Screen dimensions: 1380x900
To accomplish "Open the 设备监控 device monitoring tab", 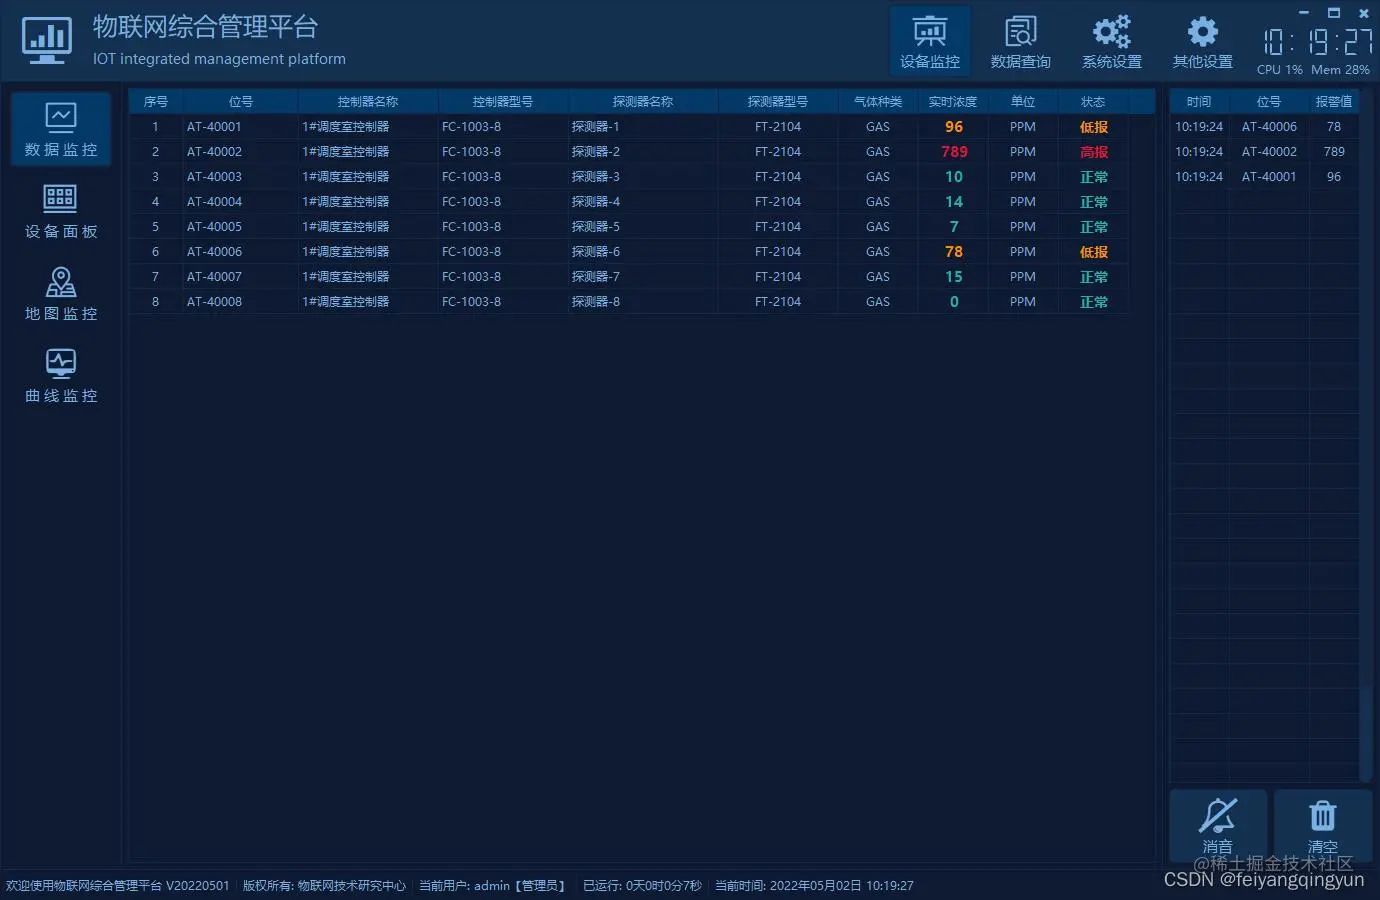I will click(x=930, y=42).
